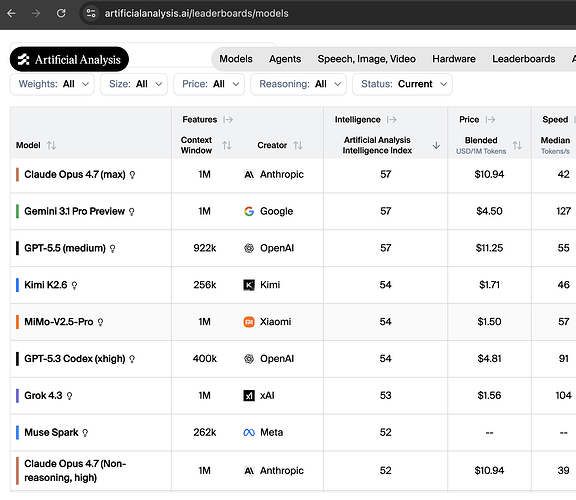
Task: Click the URL address bar text
Action: pyautogui.click(x=197, y=14)
